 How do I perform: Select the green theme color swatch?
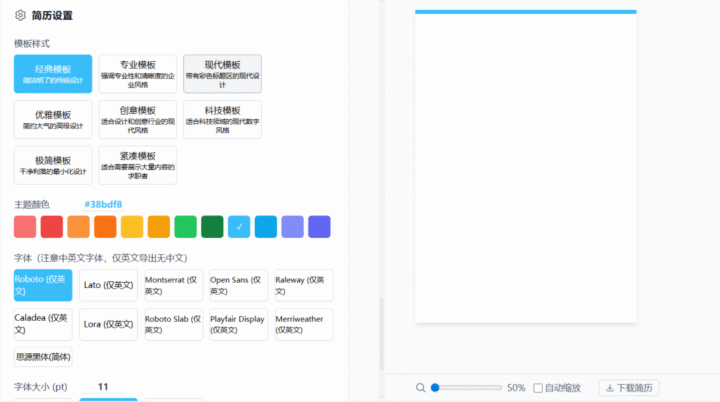click(x=185, y=227)
